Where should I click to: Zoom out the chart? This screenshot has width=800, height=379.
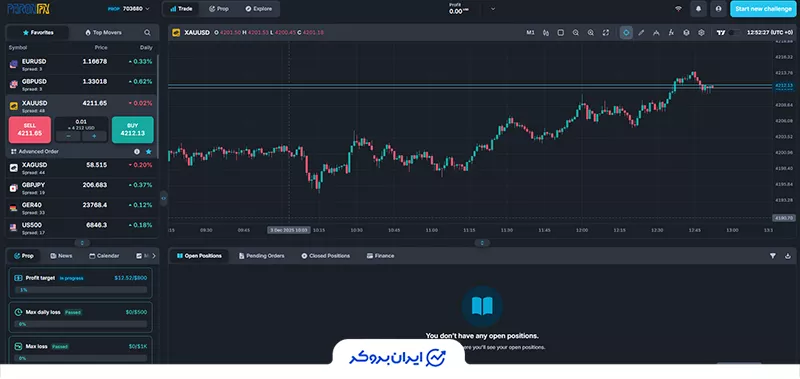click(x=576, y=33)
